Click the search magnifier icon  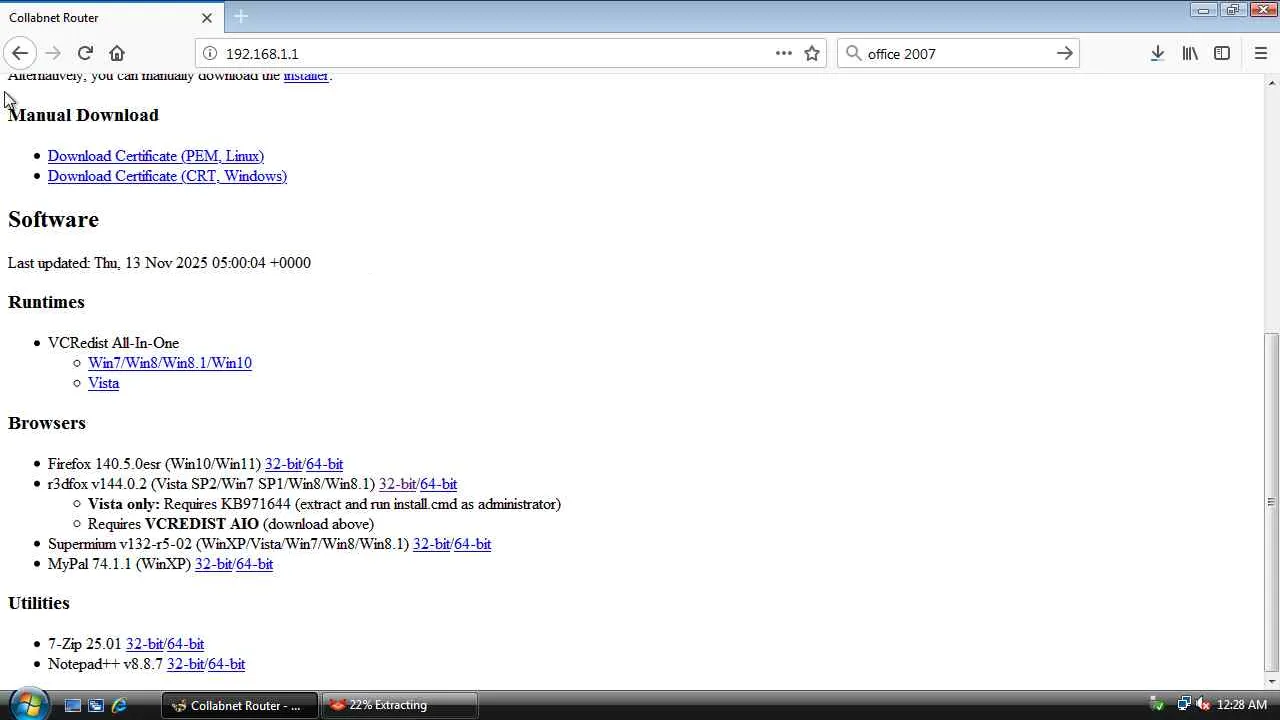[x=853, y=53]
